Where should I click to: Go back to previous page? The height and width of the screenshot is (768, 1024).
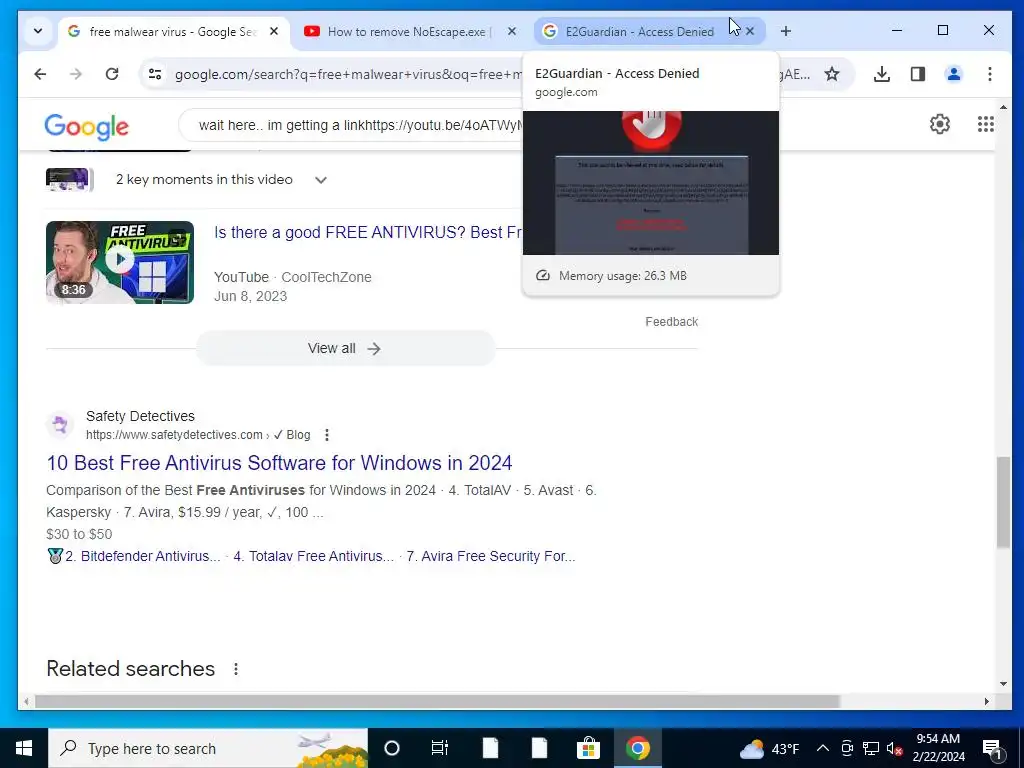point(40,74)
